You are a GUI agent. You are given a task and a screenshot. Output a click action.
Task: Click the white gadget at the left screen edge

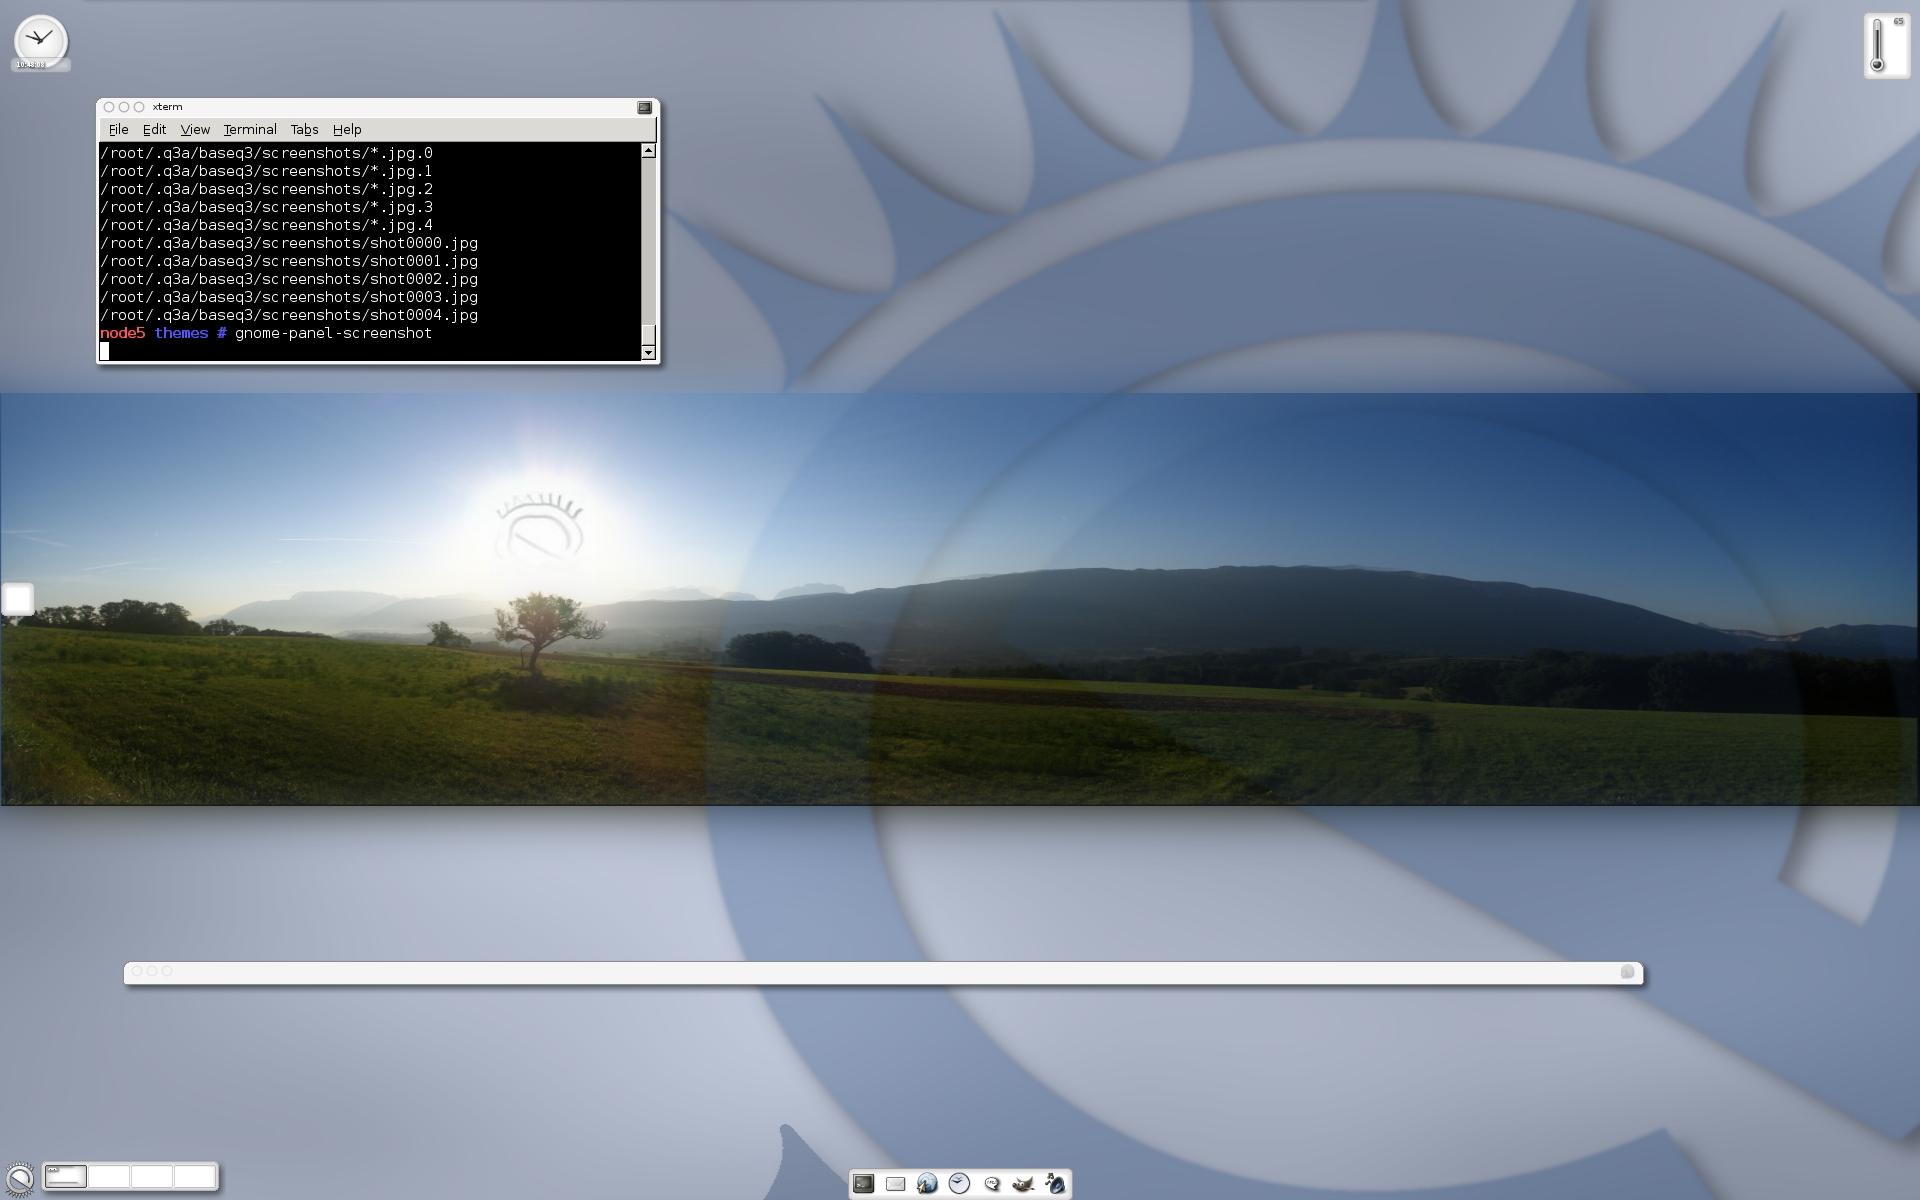pos(17,599)
